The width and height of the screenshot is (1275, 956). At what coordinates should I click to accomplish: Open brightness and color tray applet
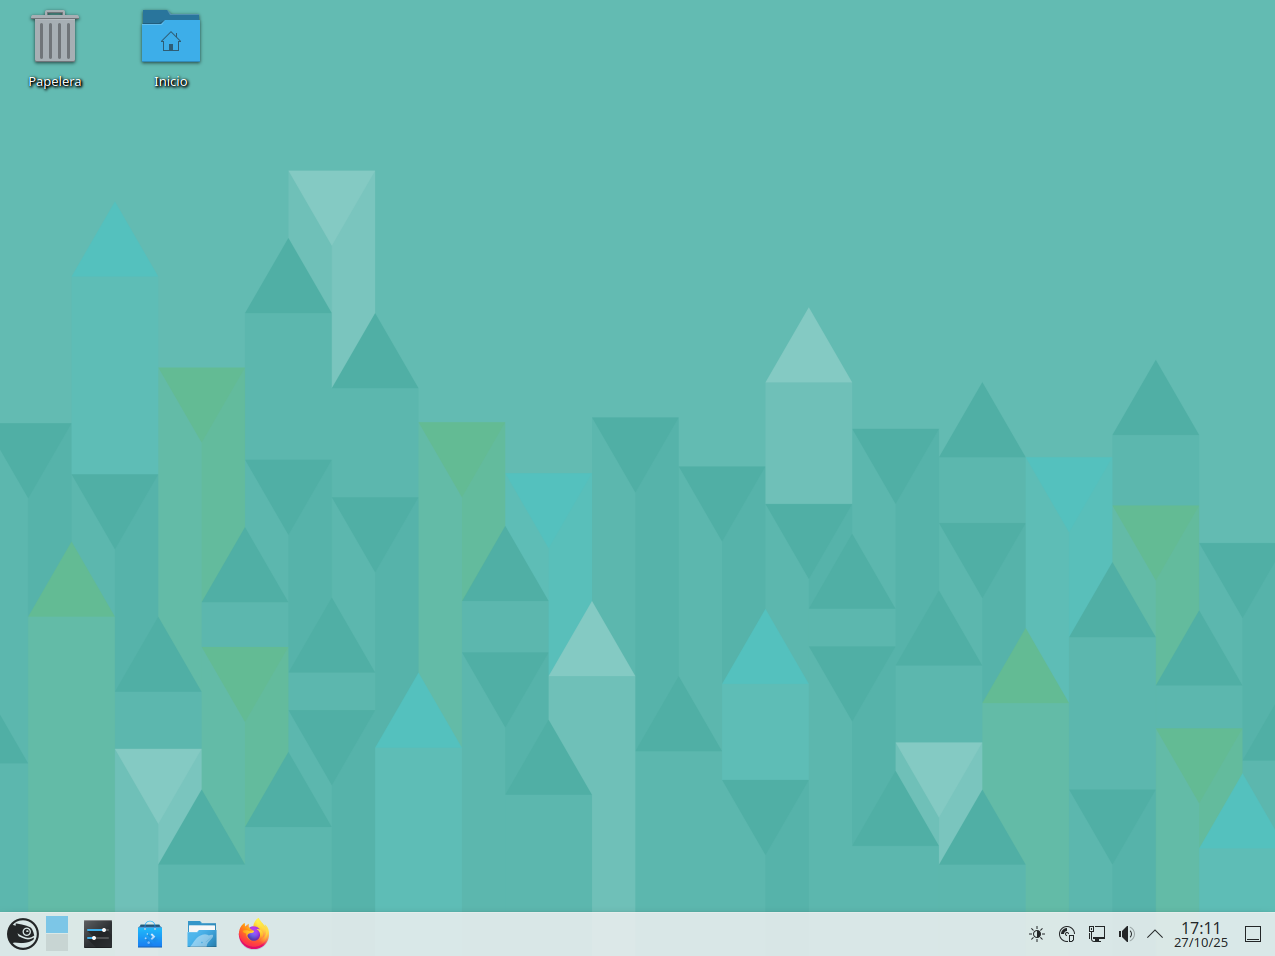click(1037, 934)
